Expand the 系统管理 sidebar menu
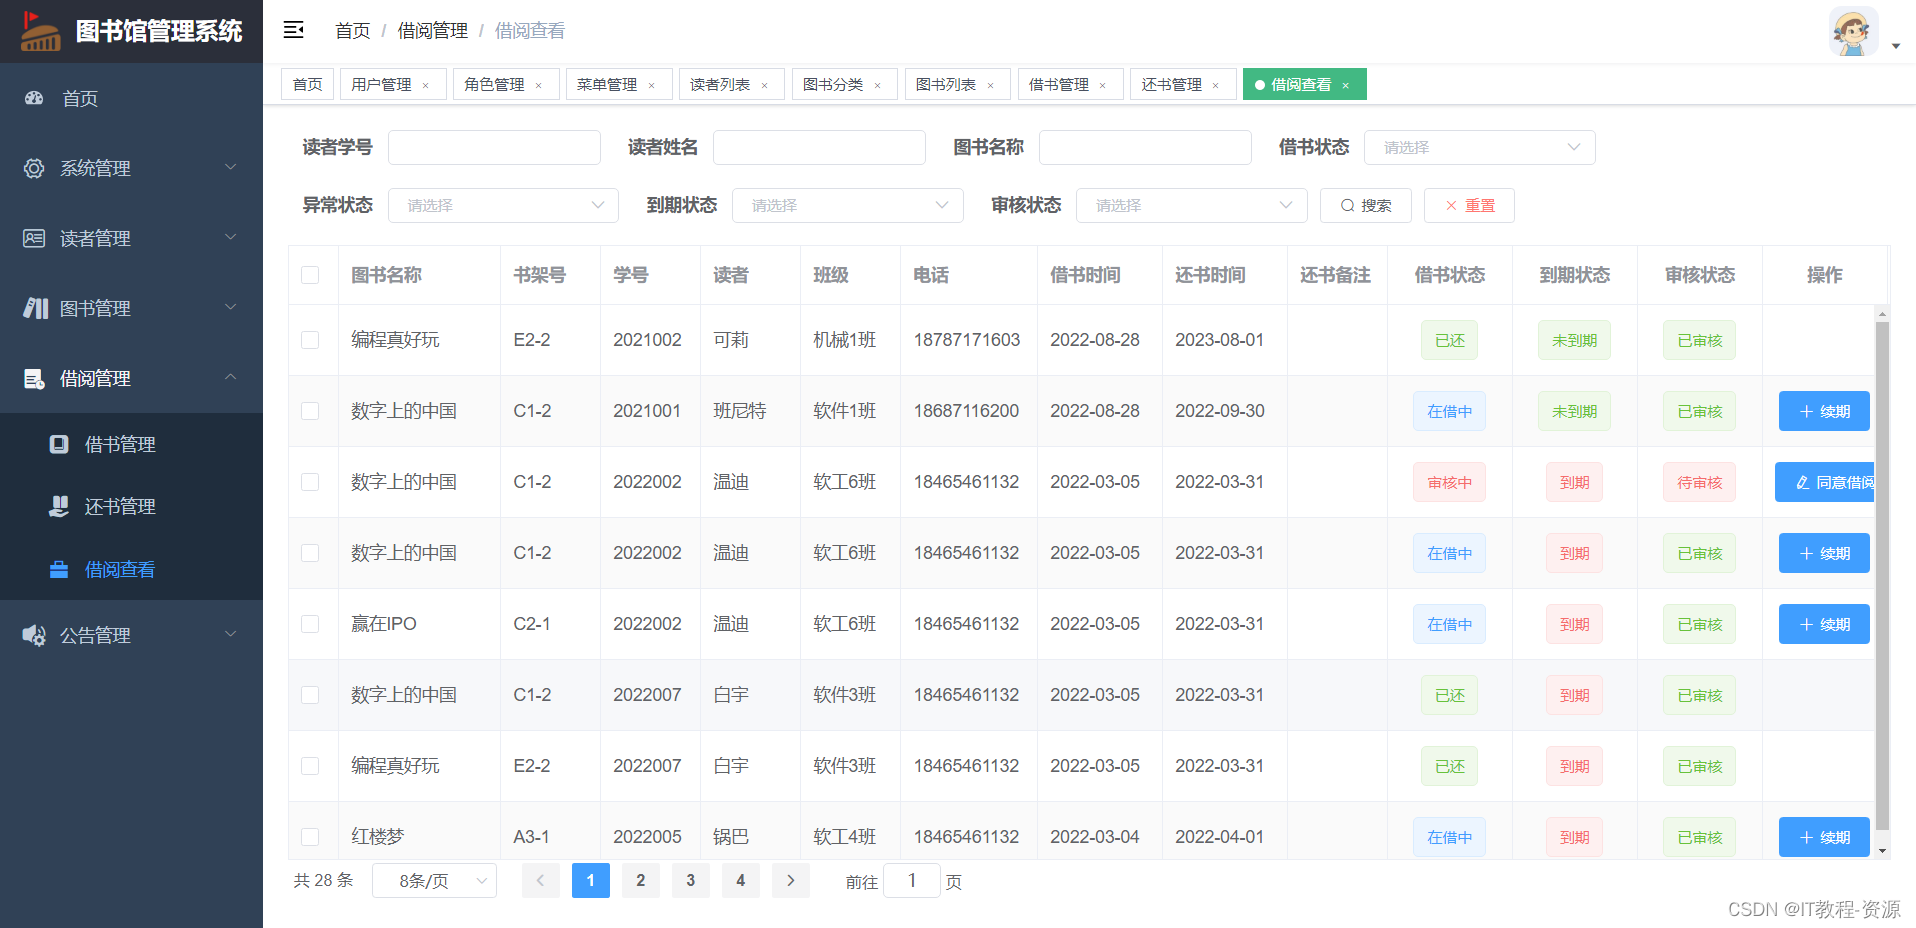The height and width of the screenshot is (928, 1916). (131, 168)
